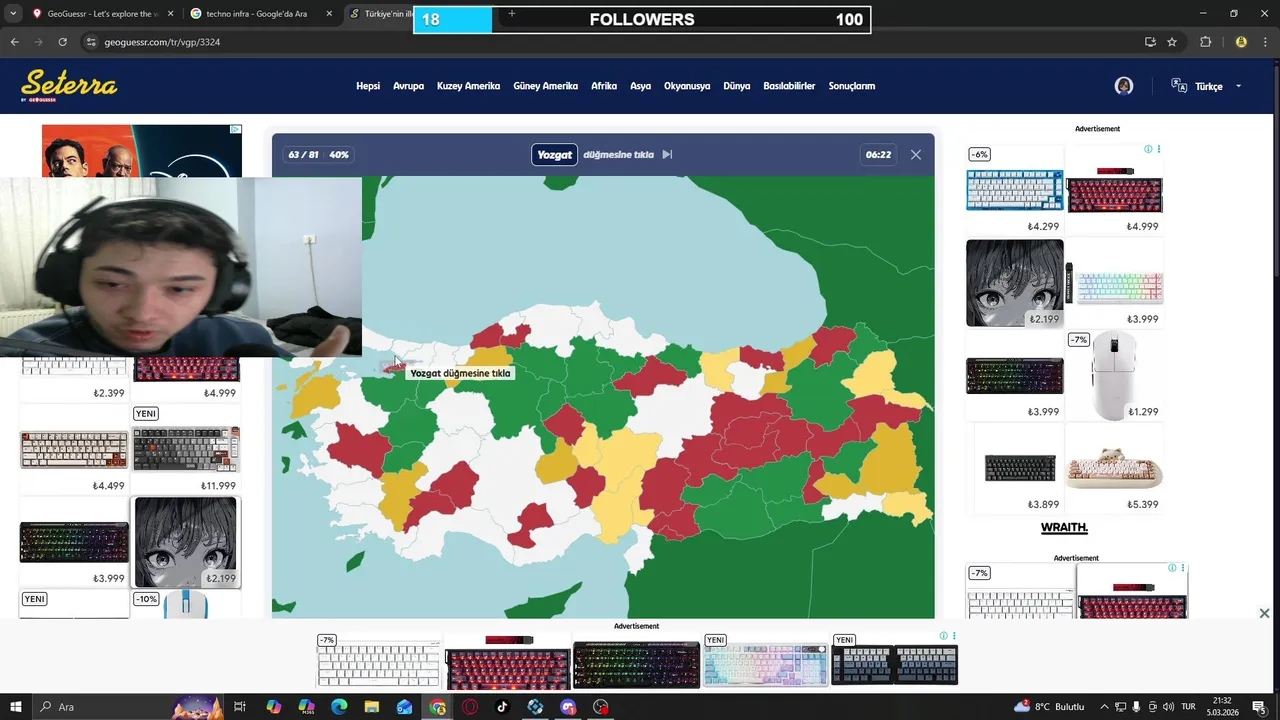View site information icon in address bar
1280x720 pixels.
(90, 42)
